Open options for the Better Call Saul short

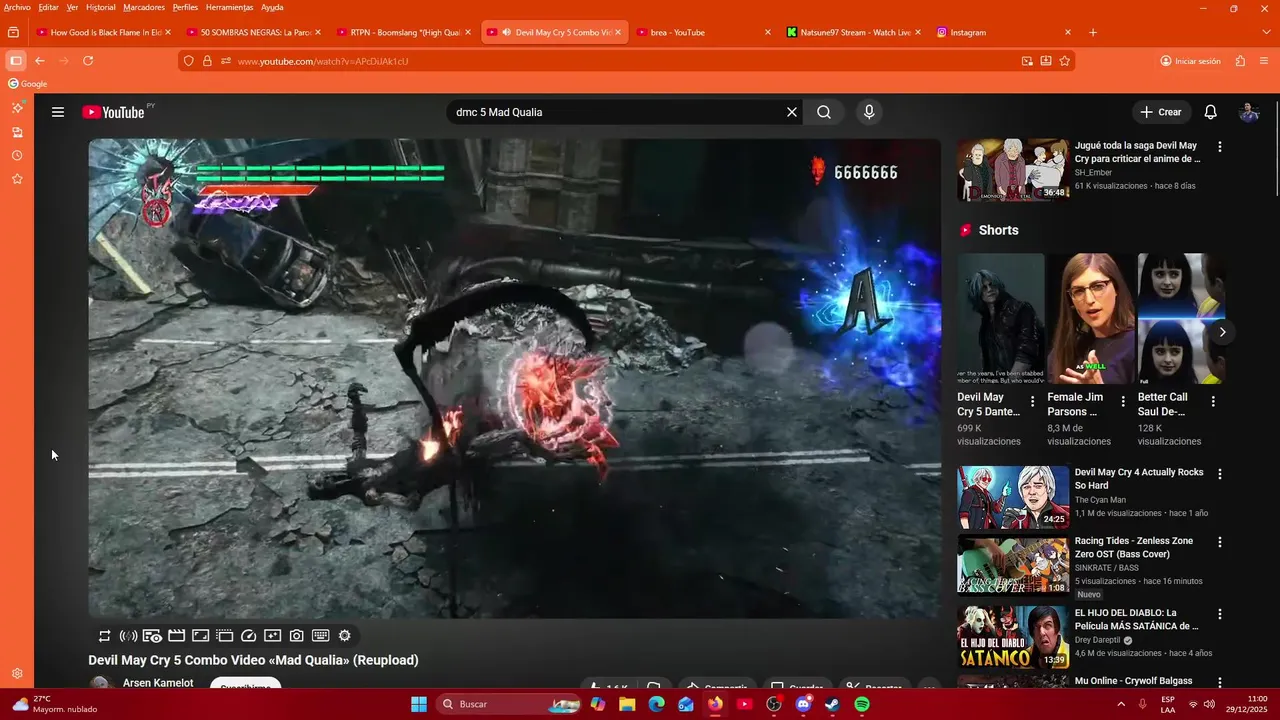point(1213,401)
